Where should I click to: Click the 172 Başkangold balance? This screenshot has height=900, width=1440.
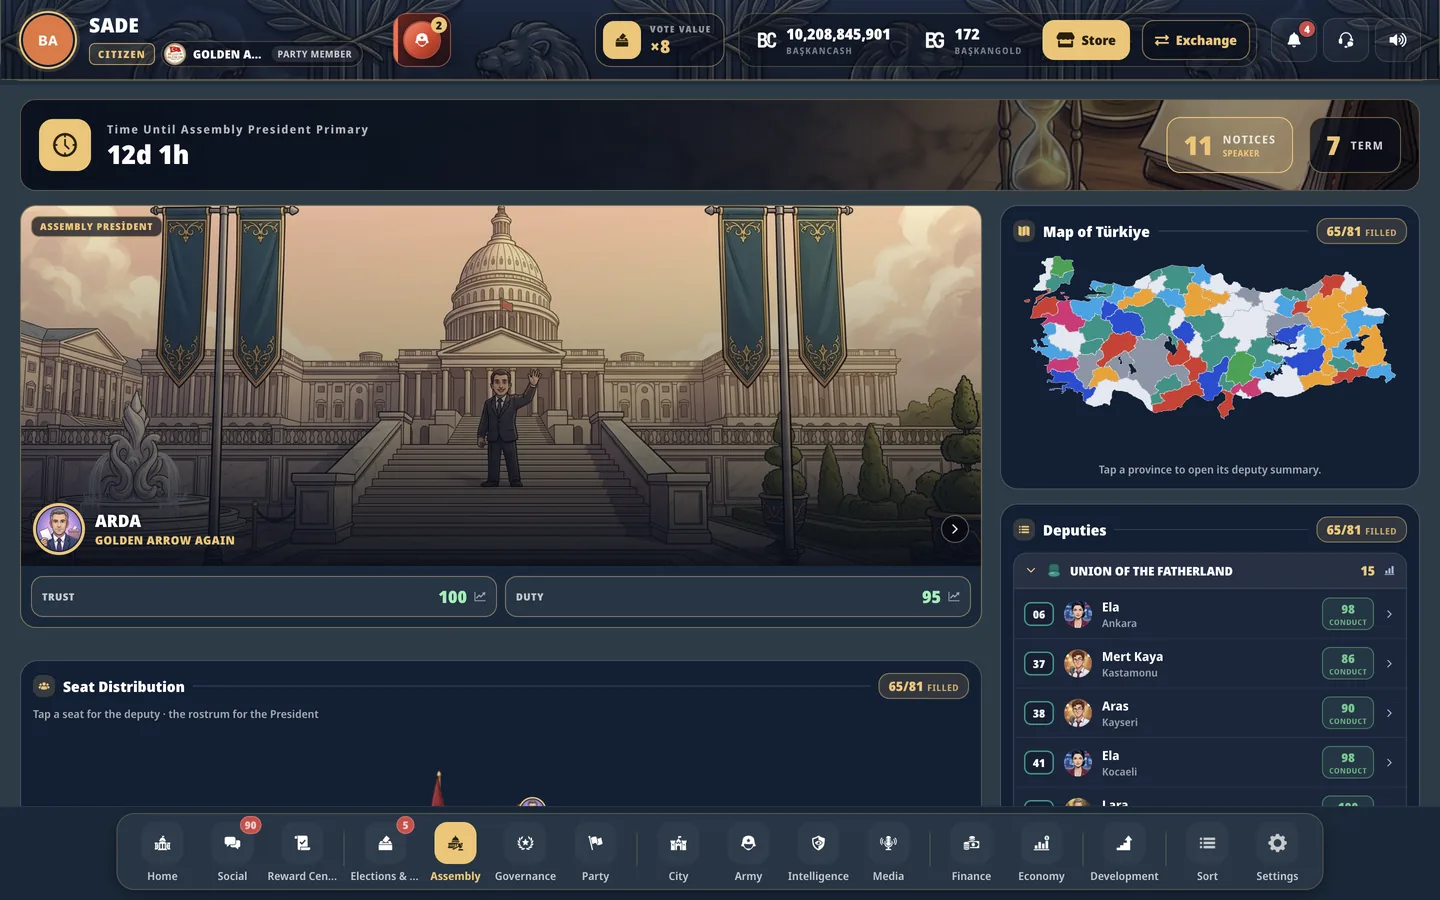click(973, 40)
